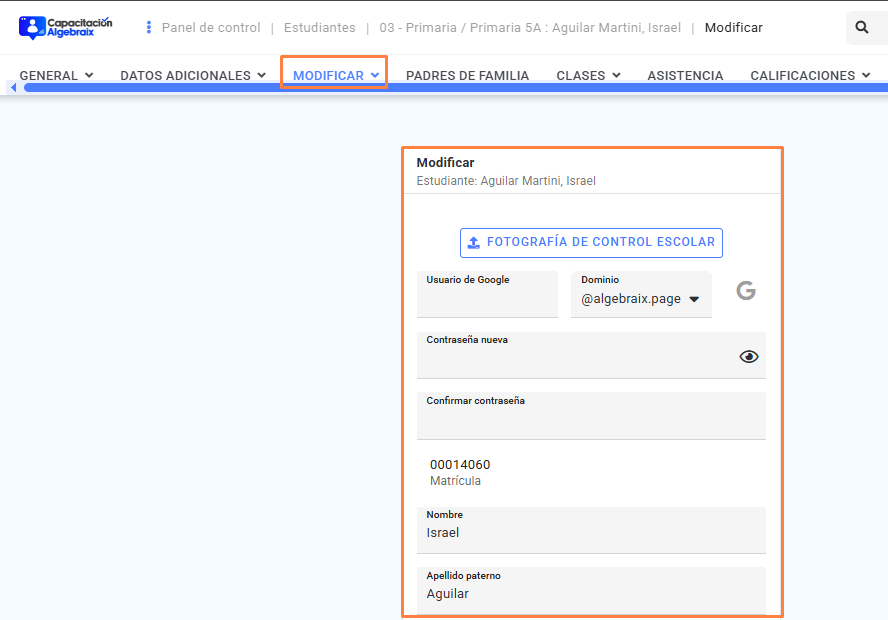Click the search magnifier icon

coord(862,27)
